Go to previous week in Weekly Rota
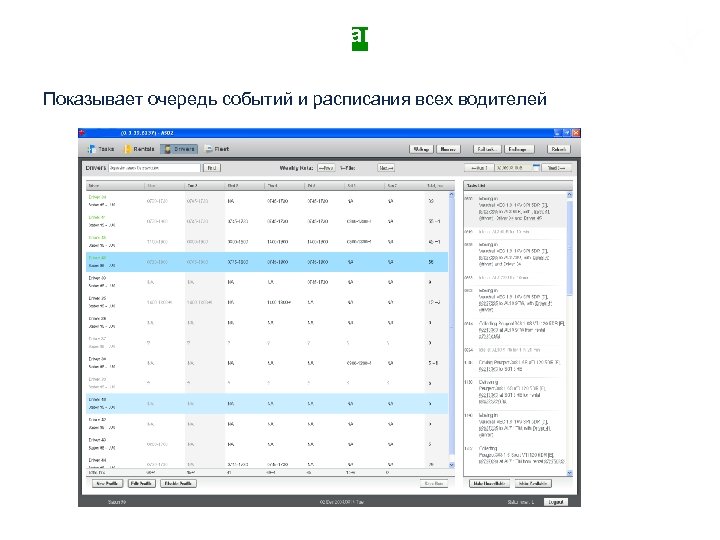Image resolution: width=720 pixels, height=540 pixels. 326,168
